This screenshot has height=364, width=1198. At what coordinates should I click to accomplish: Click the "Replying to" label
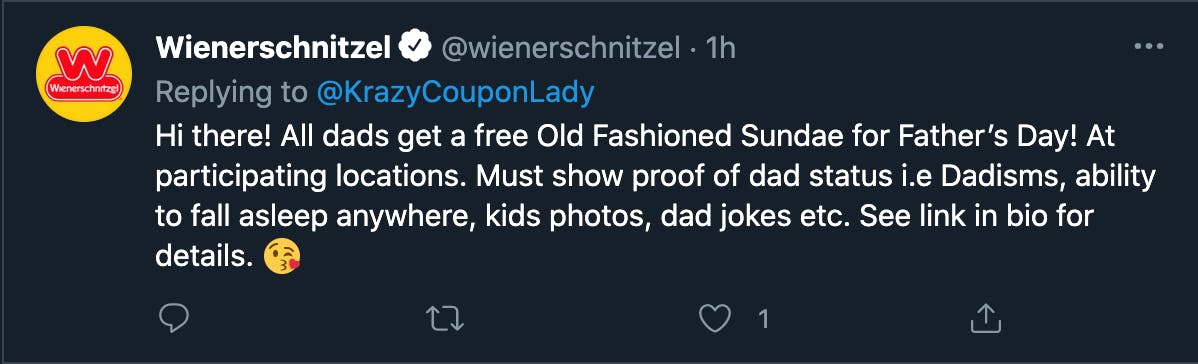point(232,93)
